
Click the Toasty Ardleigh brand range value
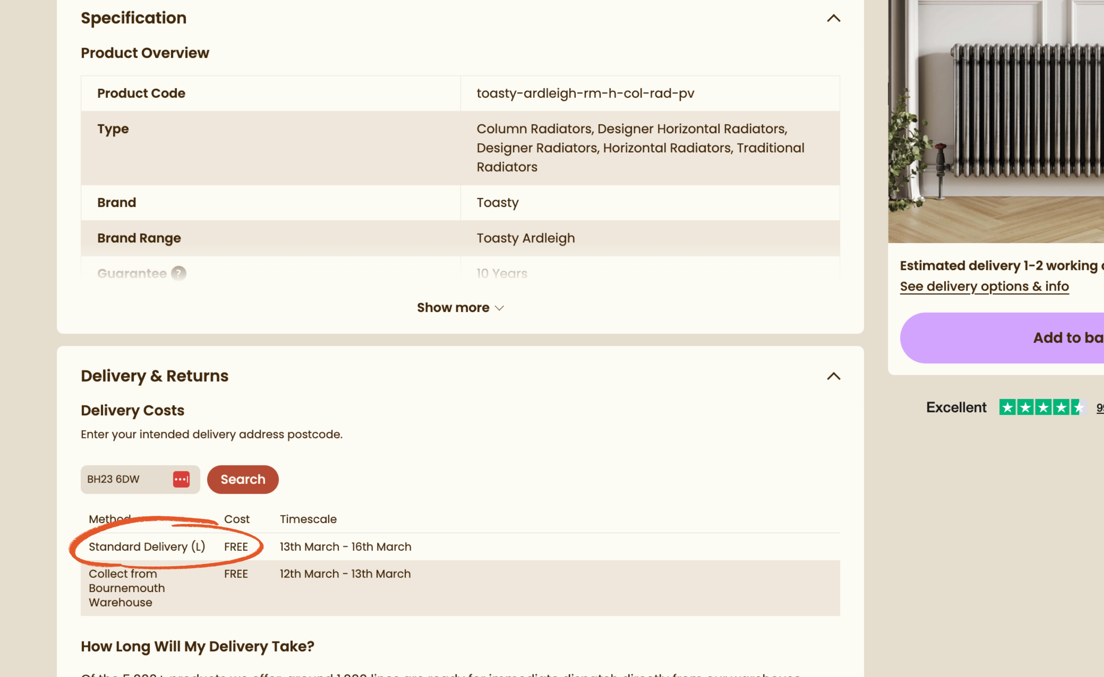526,238
